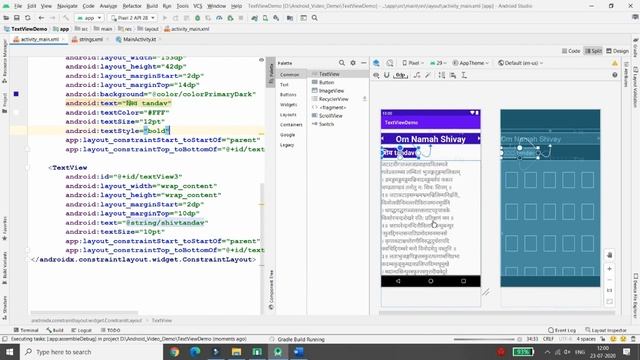Open the API 29 version dropdown
Image resolution: width=640 pixels, height=360 pixels.
coord(438,63)
